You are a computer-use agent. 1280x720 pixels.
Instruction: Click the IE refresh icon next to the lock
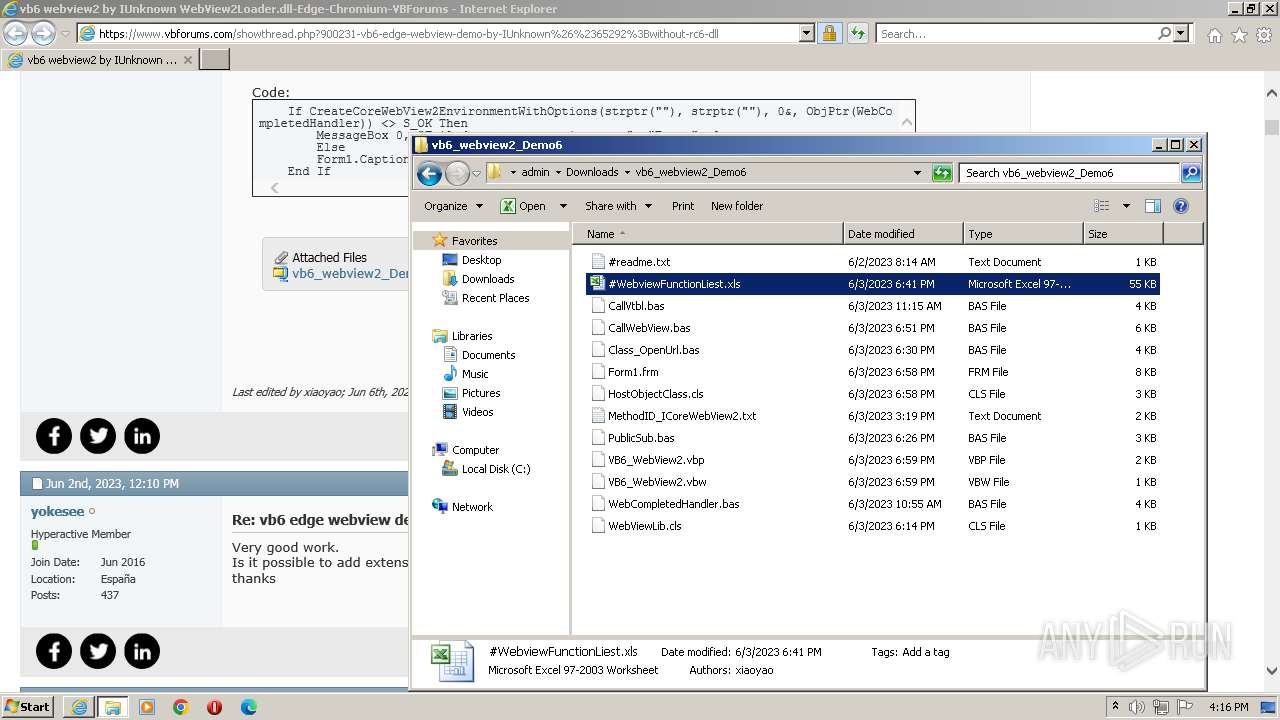pos(857,33)
